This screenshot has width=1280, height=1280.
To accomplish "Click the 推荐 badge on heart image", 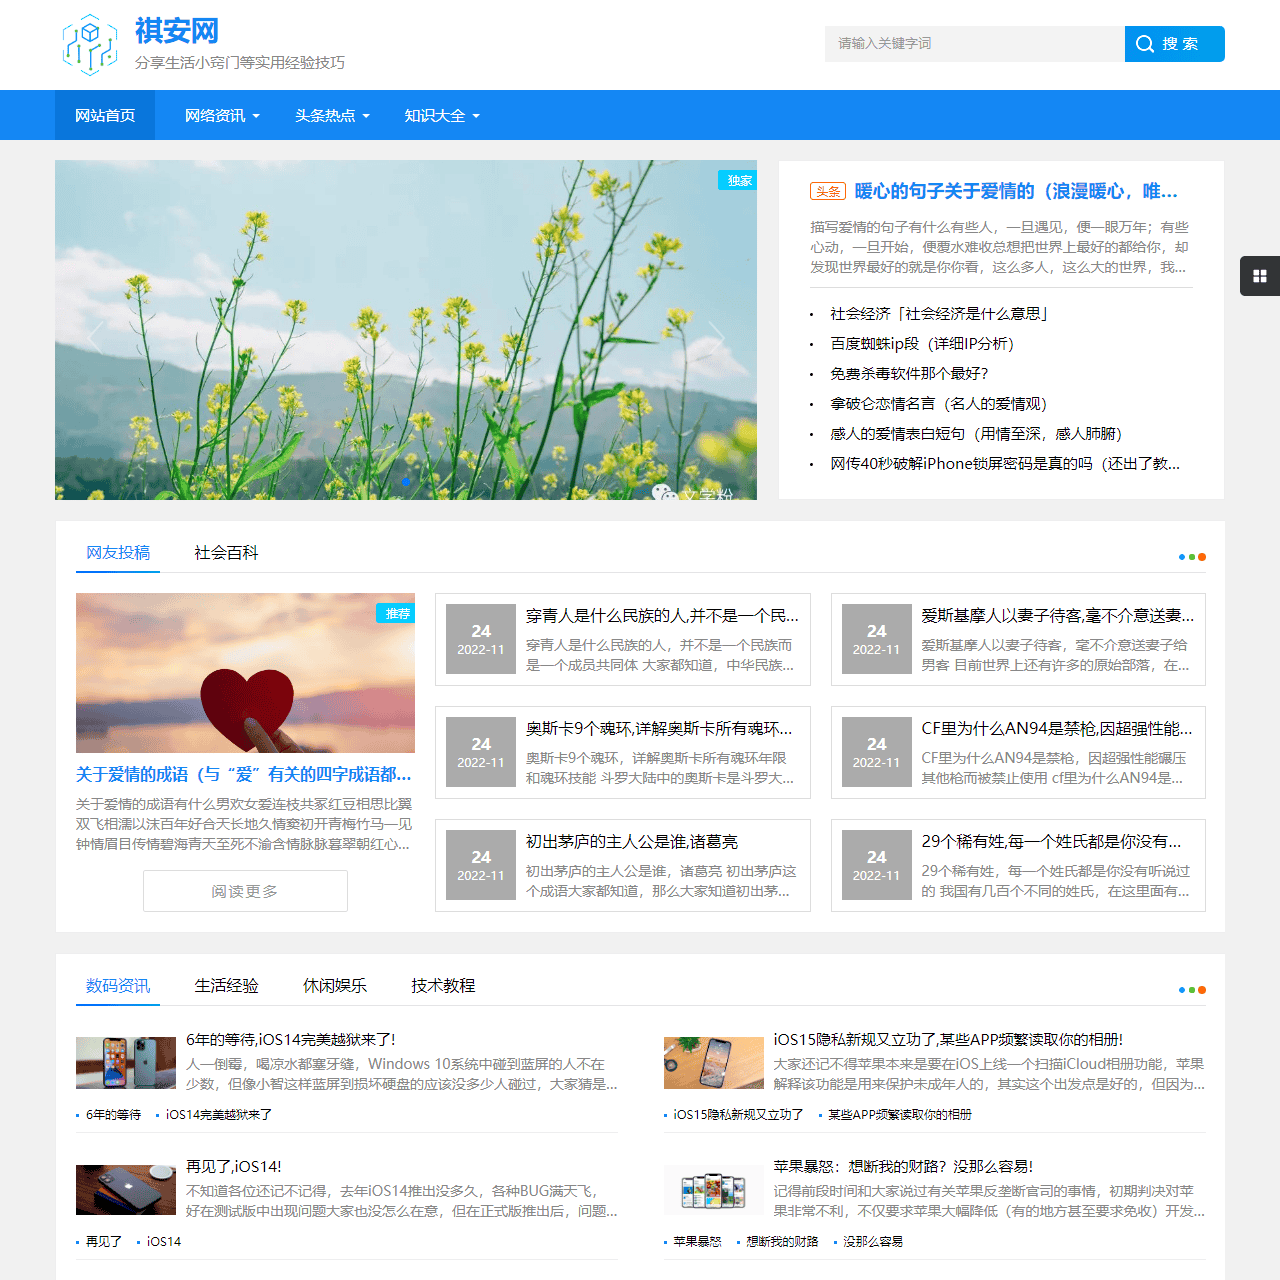I will [396, 613].
